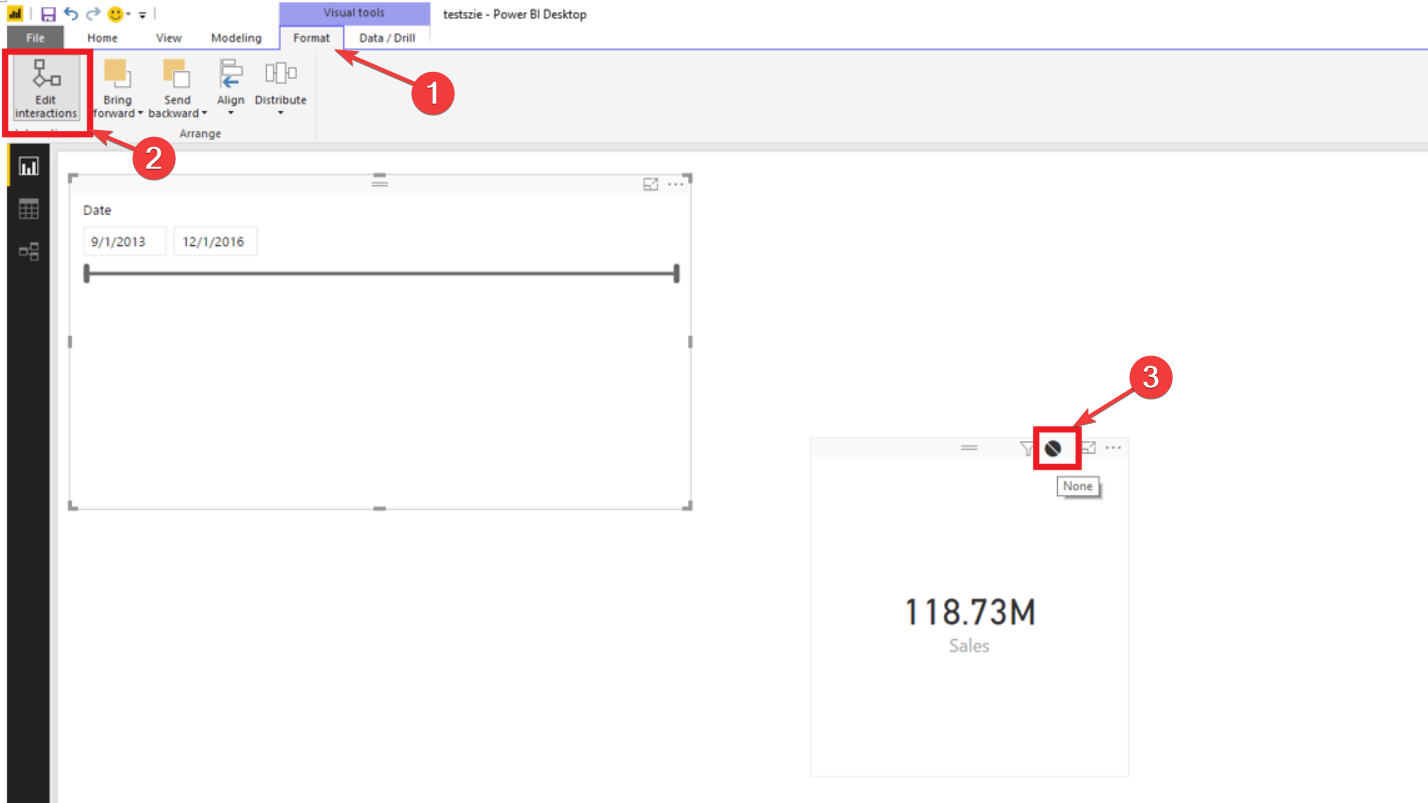Redo the last undone action
1428x803 pixels.
pos(92,14)
